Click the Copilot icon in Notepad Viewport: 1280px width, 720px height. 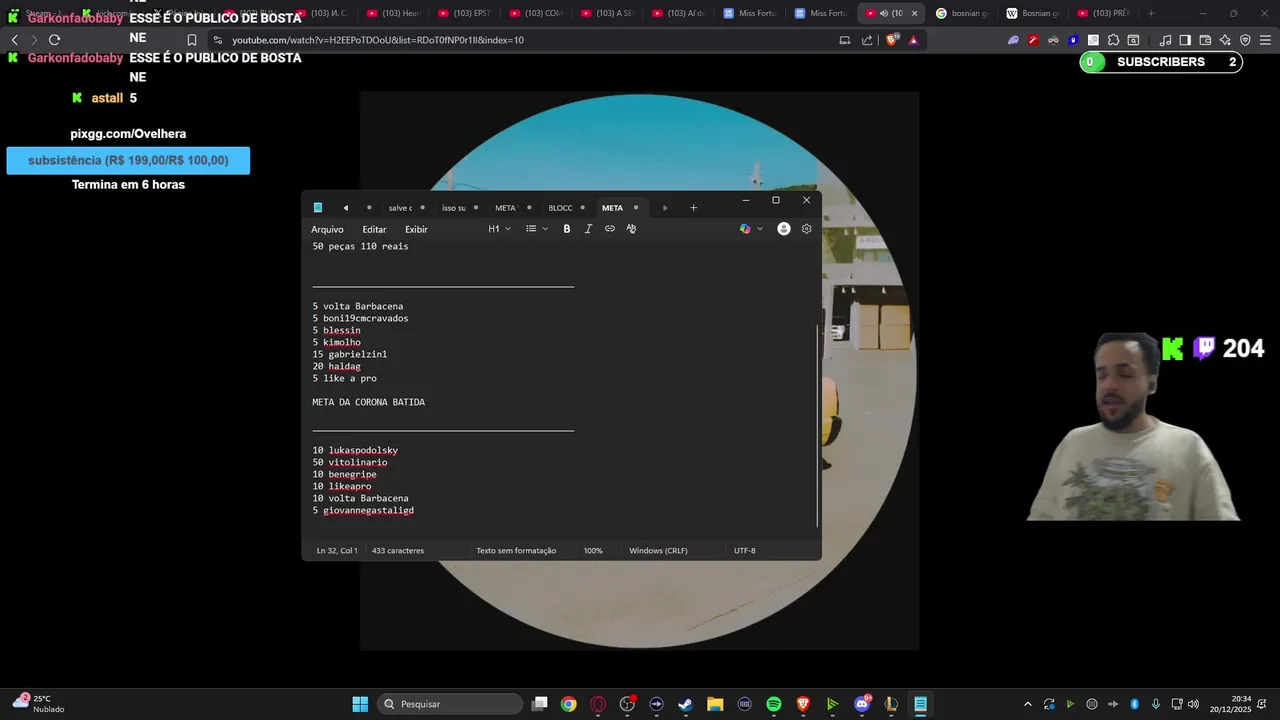pyautogui.click(x=745, y=229)
